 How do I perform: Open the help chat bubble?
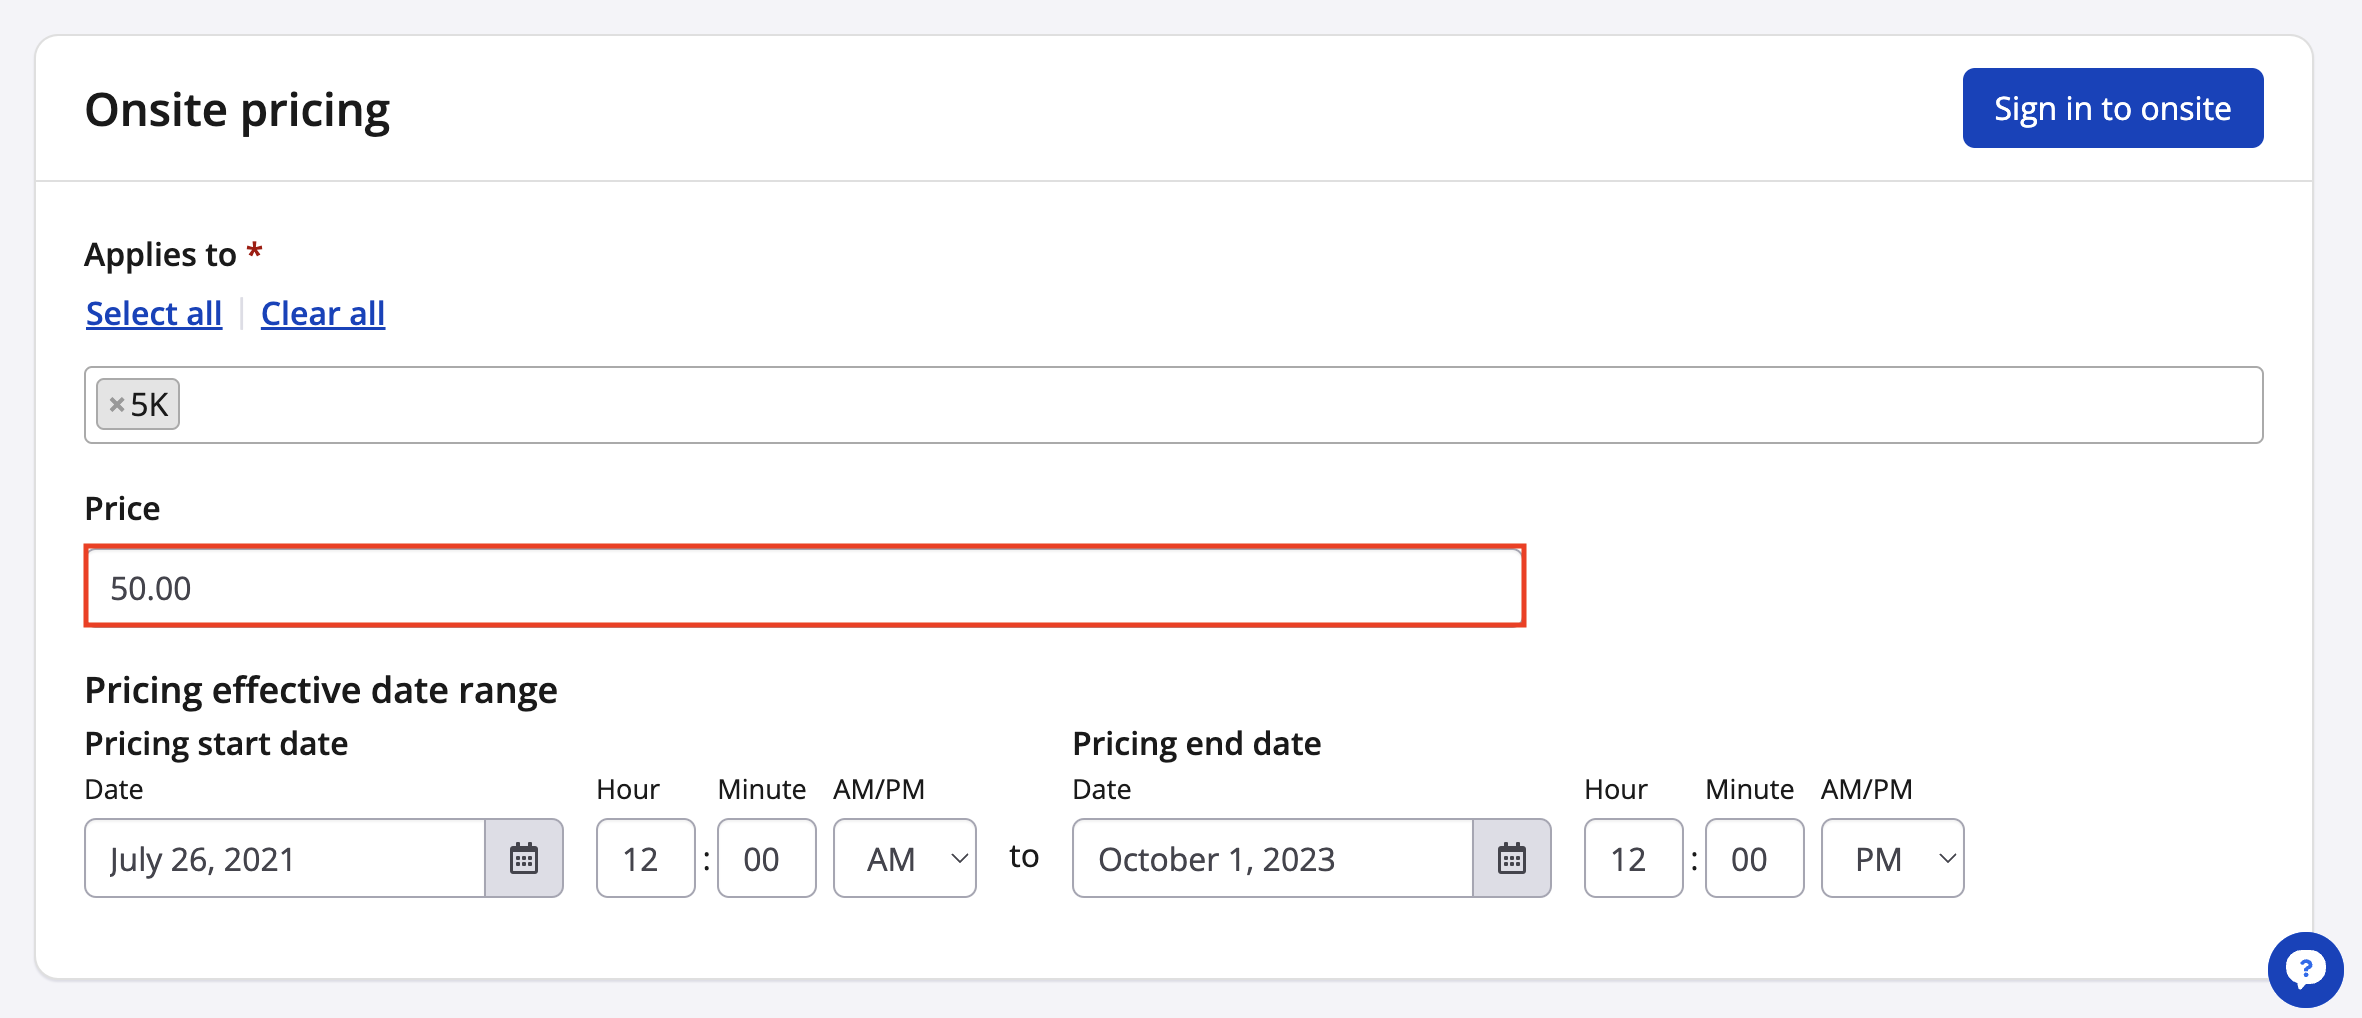2304,969
